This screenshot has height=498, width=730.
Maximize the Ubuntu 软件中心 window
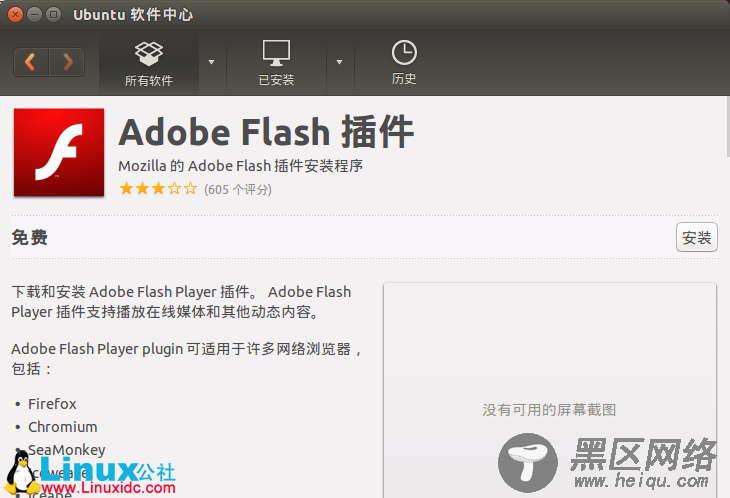(x=54, y=15)
